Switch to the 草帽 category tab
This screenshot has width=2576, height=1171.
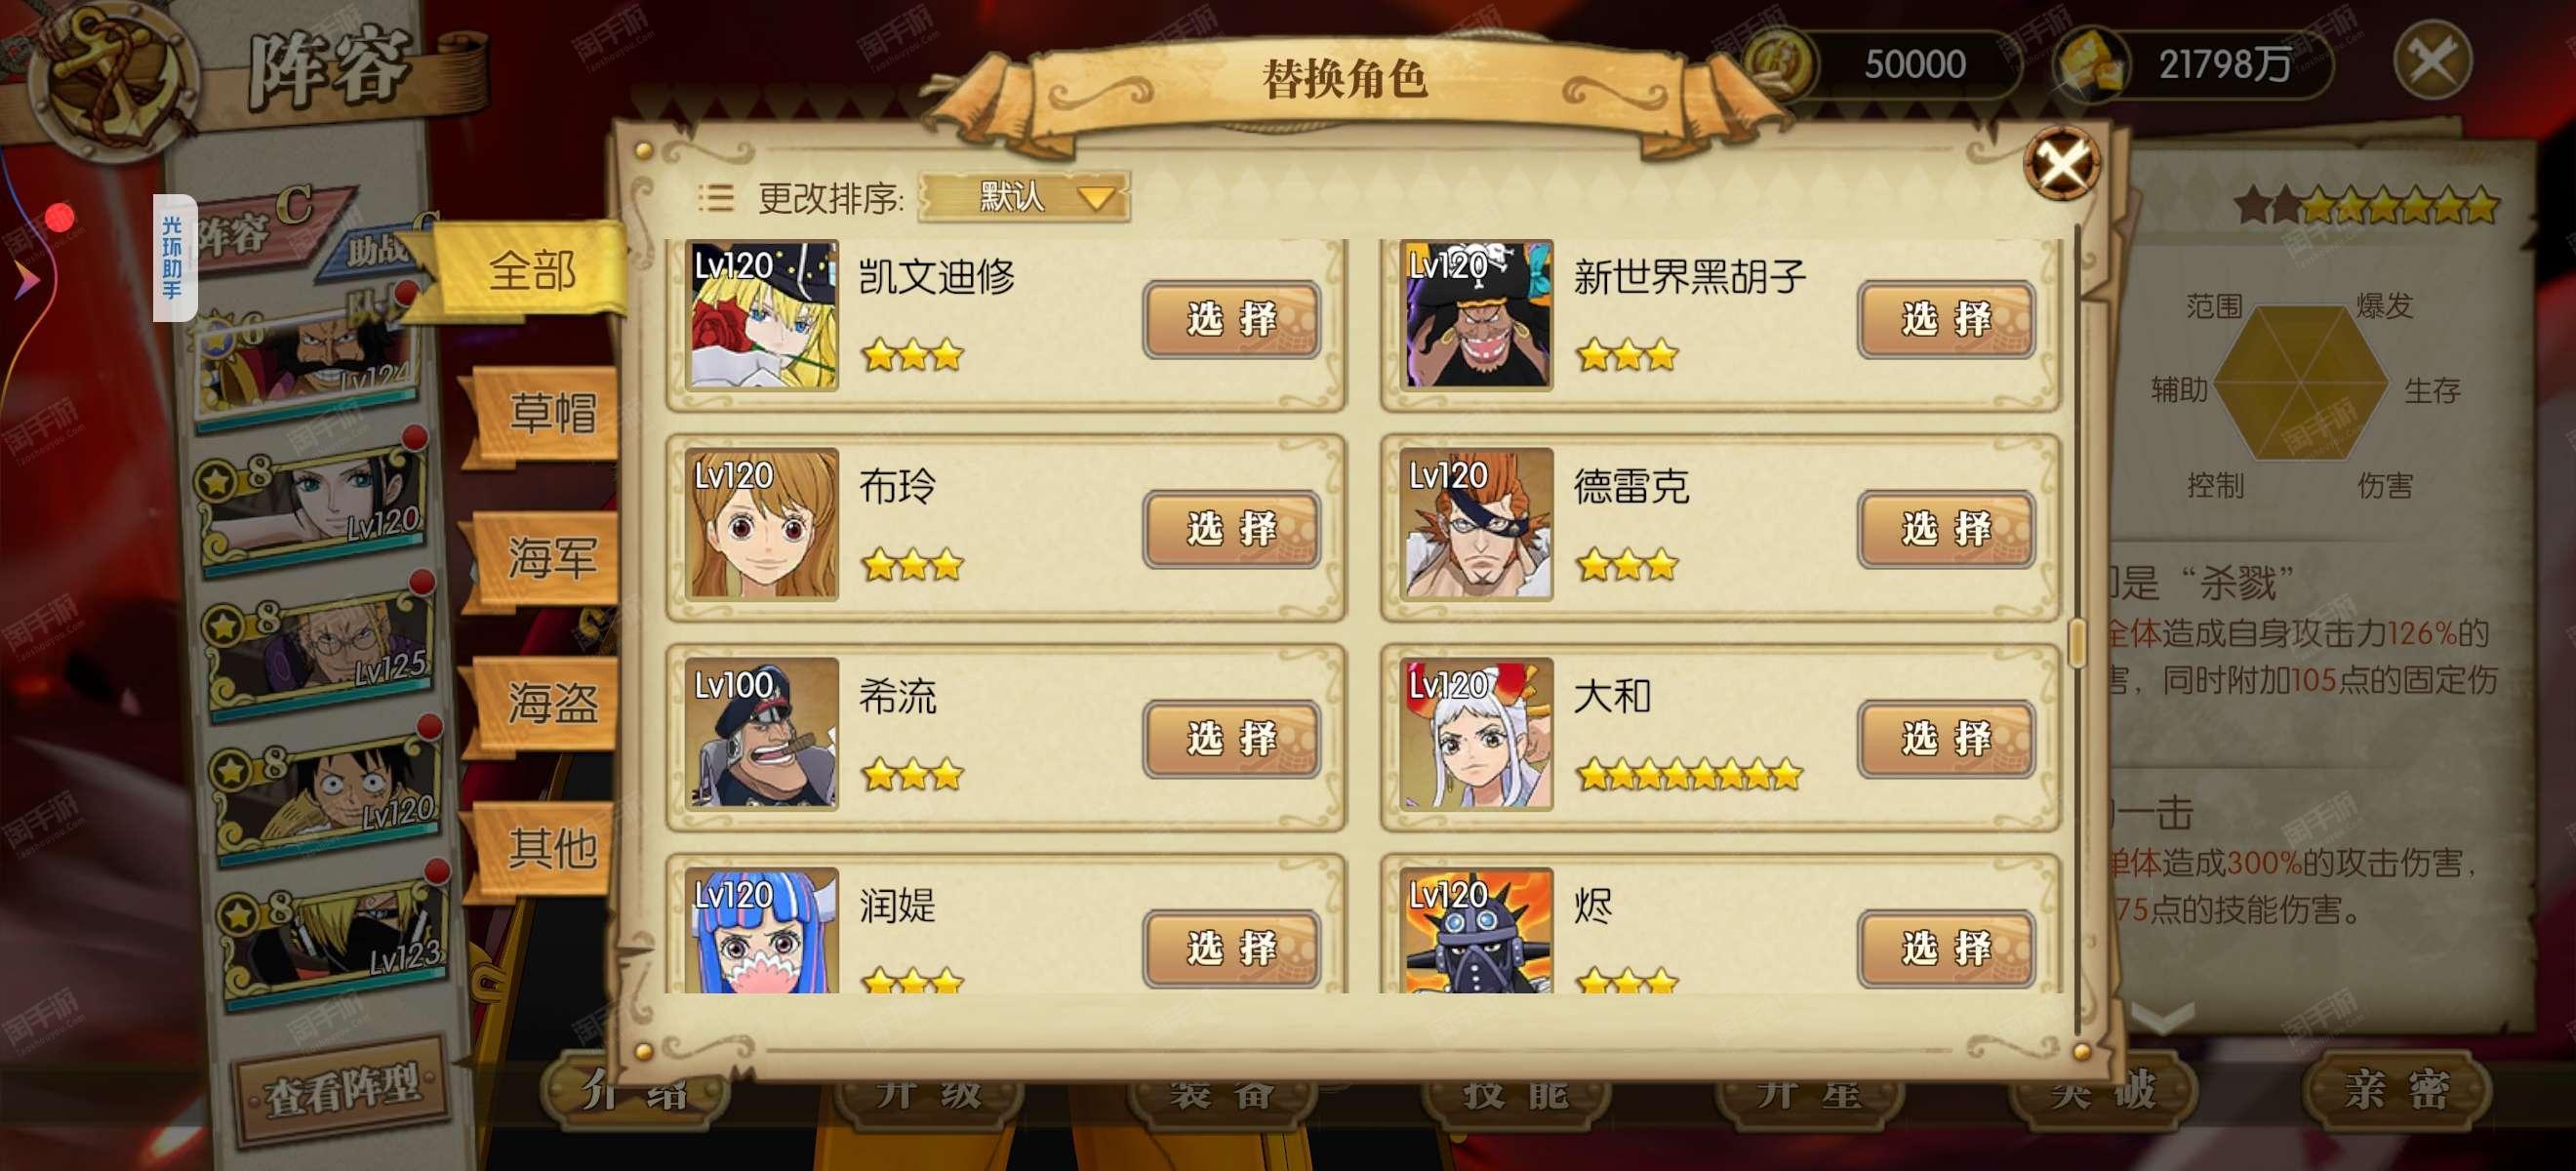(550, 414)
